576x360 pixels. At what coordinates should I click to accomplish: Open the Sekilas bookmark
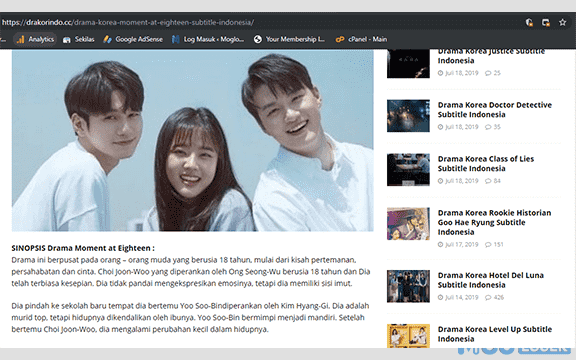(79, 39)
